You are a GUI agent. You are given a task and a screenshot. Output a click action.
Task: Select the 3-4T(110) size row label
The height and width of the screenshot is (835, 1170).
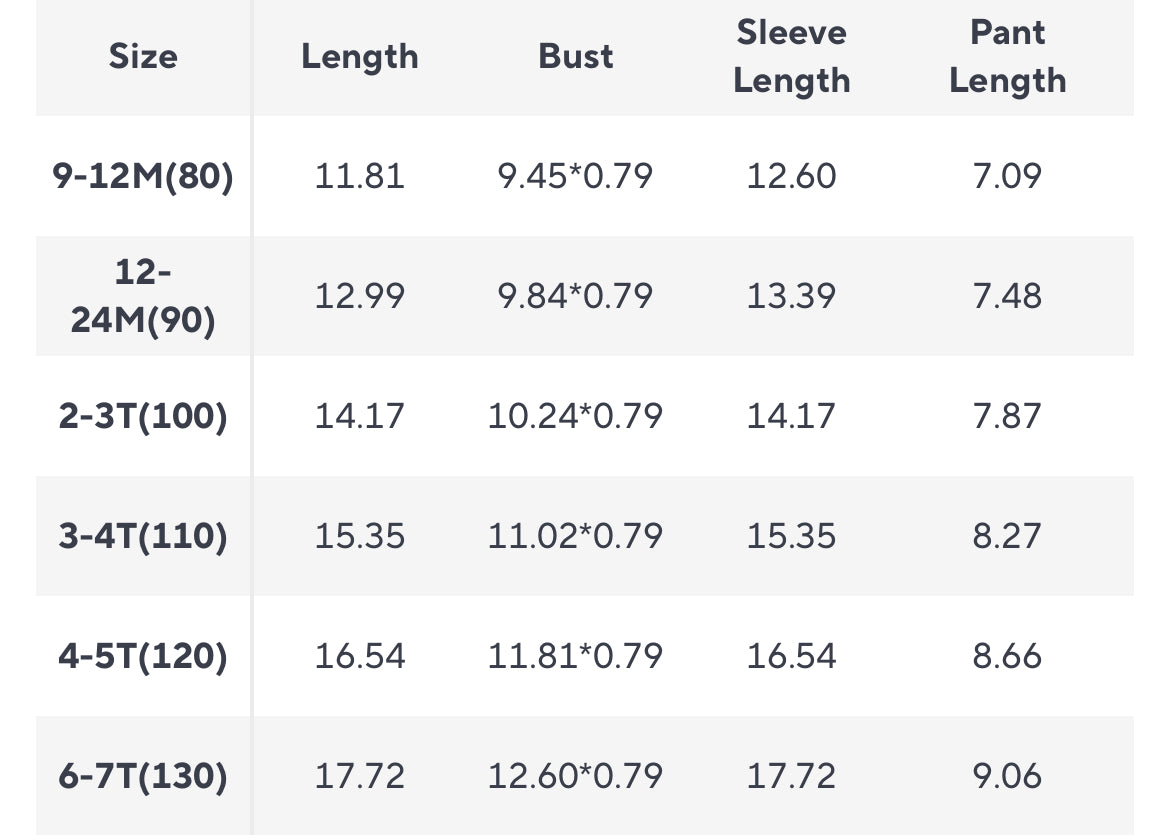click(143, 536)
